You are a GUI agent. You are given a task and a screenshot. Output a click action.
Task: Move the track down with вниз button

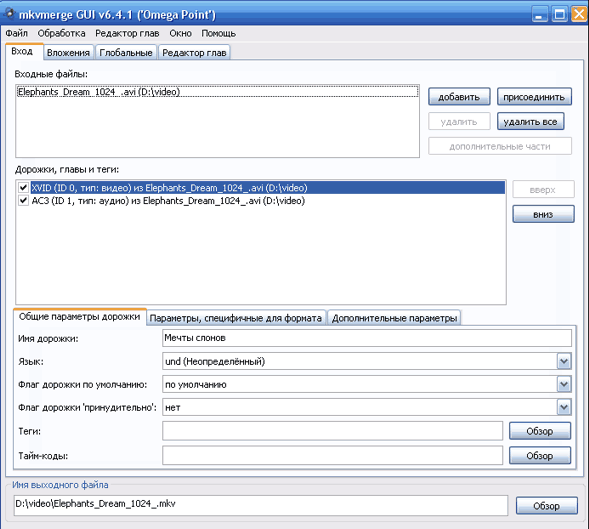point(543,214)
